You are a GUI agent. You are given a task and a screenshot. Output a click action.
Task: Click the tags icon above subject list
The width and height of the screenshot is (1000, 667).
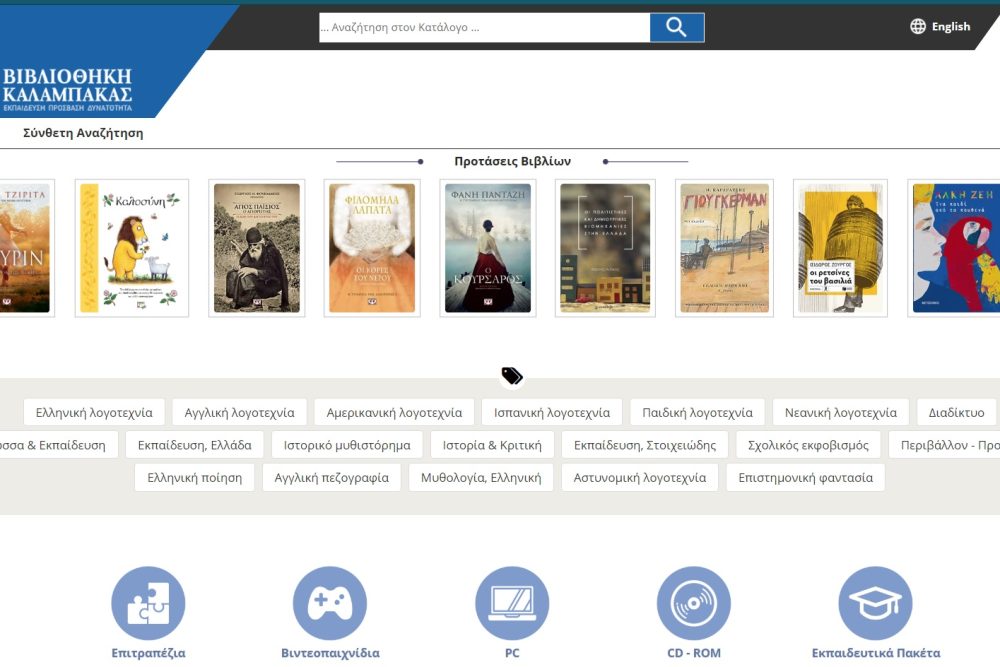point(512,376)
